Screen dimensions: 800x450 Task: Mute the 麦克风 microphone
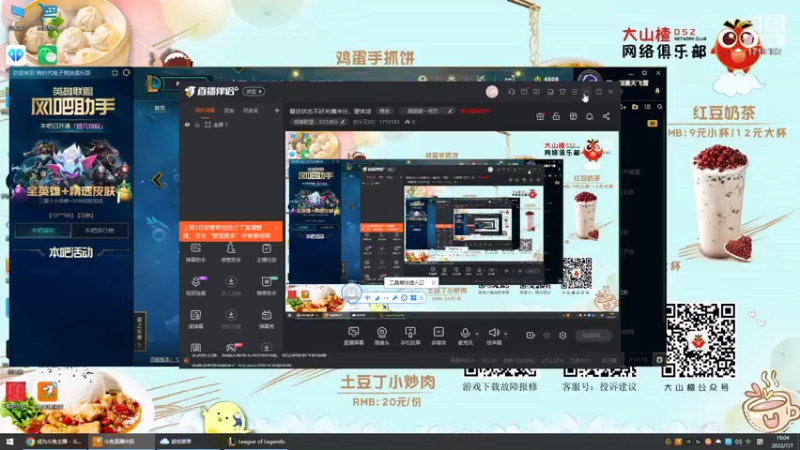point(465,336)
